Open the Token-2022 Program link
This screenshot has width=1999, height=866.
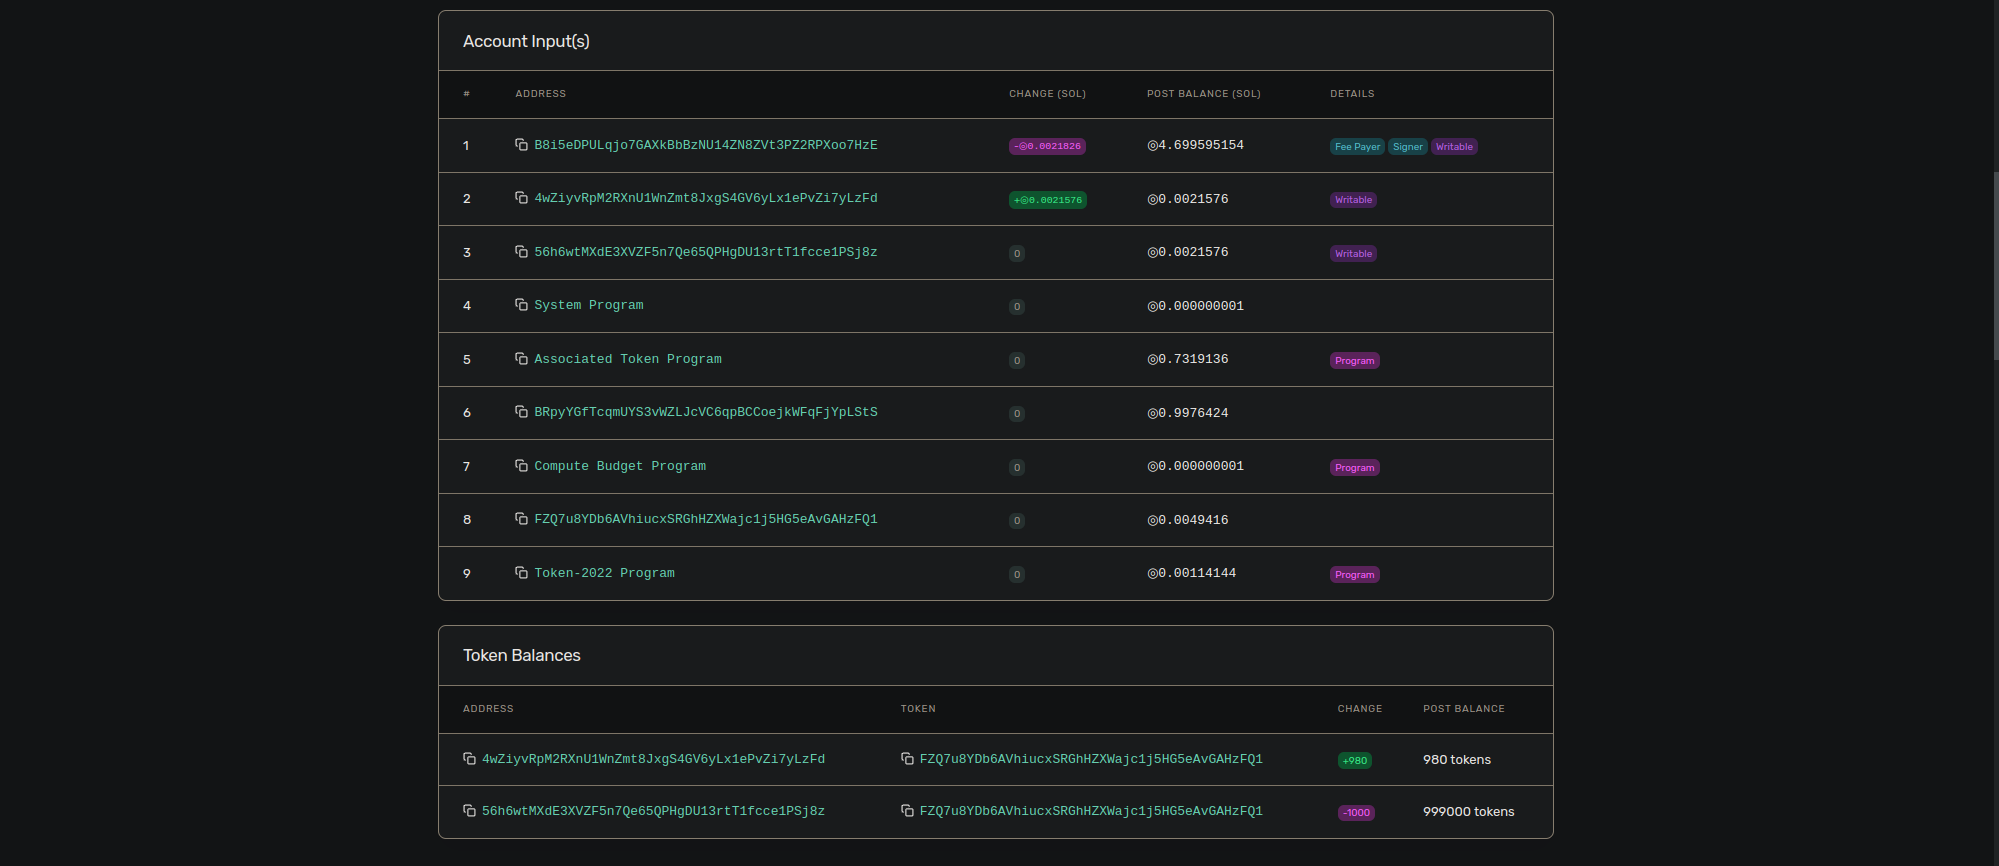[604, 573]
